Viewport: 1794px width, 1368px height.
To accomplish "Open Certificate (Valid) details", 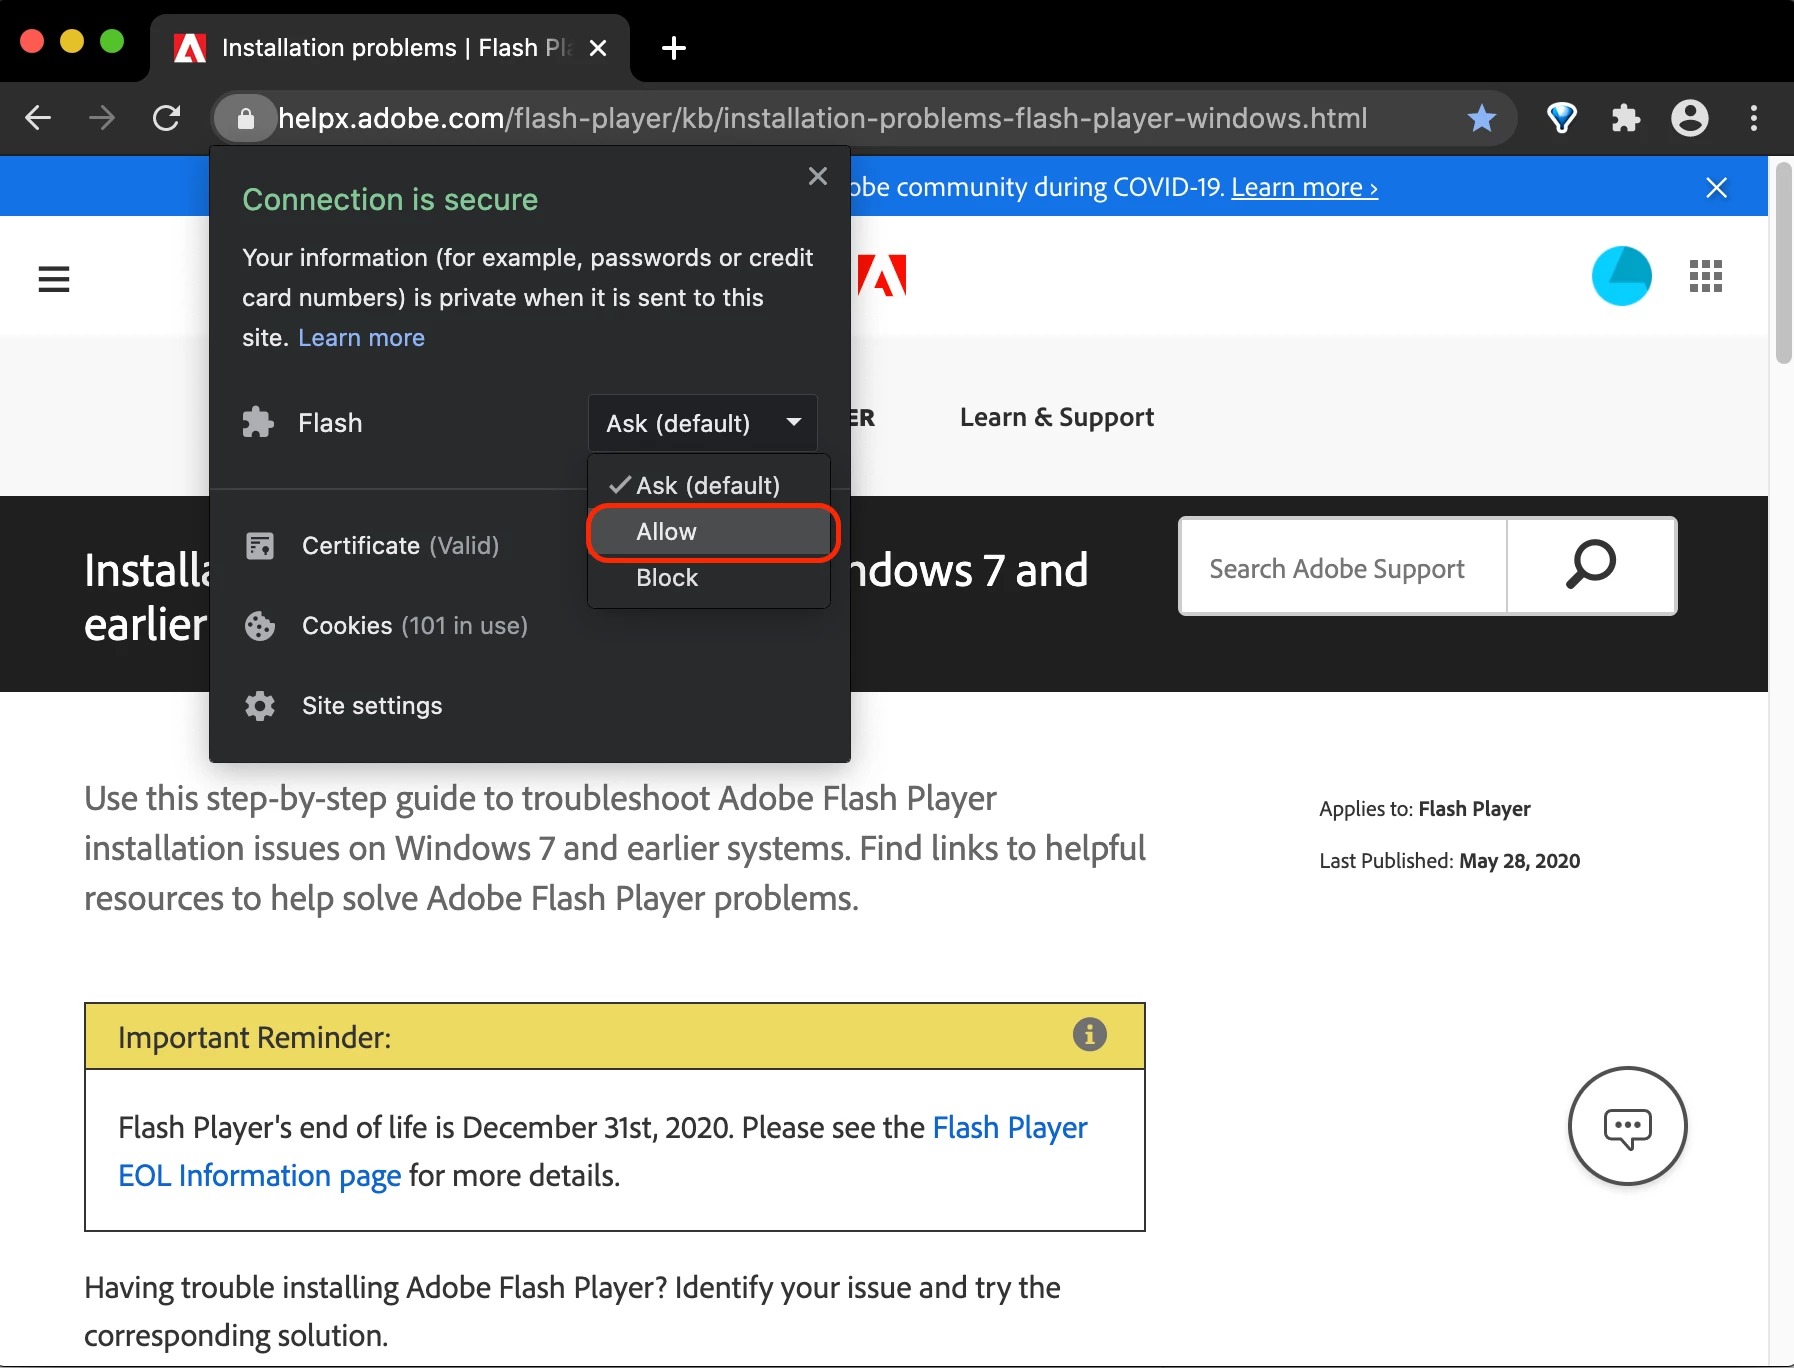I will click(x=400, y=545).
